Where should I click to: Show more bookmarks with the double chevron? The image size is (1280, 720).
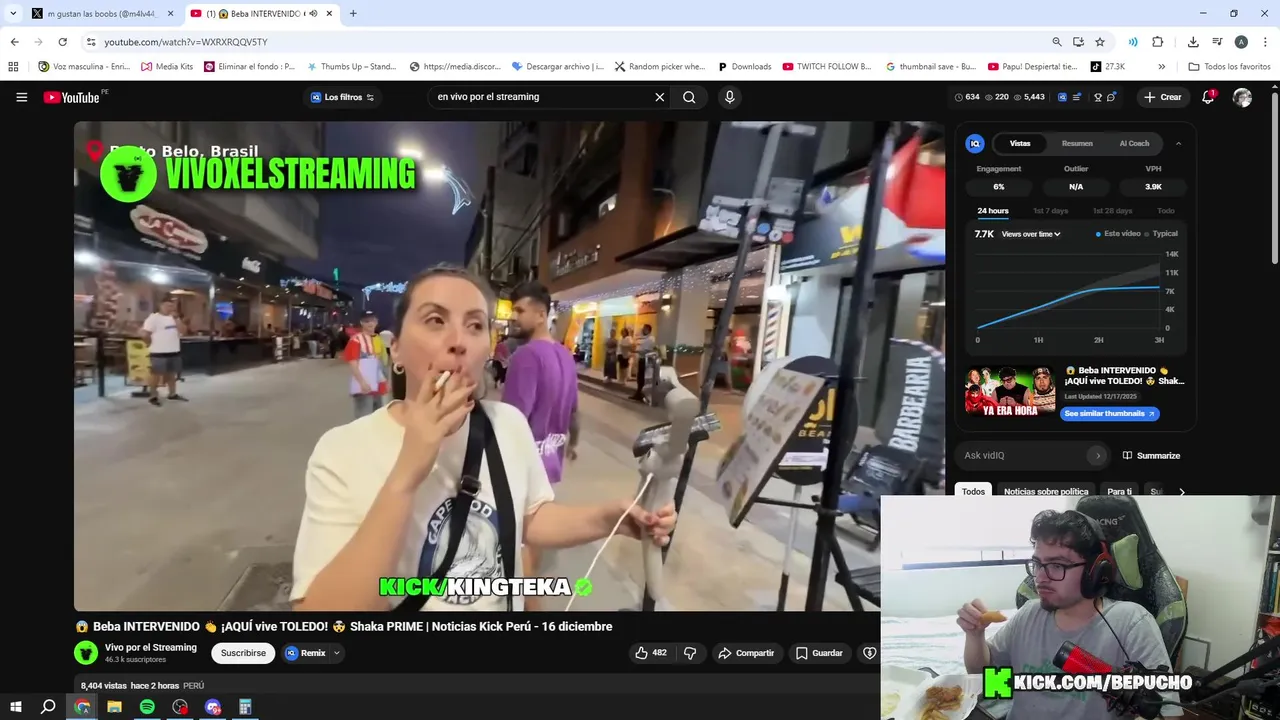pyautogui.click(x=1161, y=66)
